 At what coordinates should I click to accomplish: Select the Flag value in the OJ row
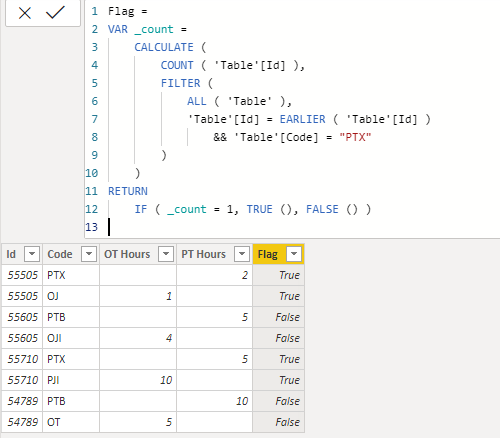click(279, 296)
